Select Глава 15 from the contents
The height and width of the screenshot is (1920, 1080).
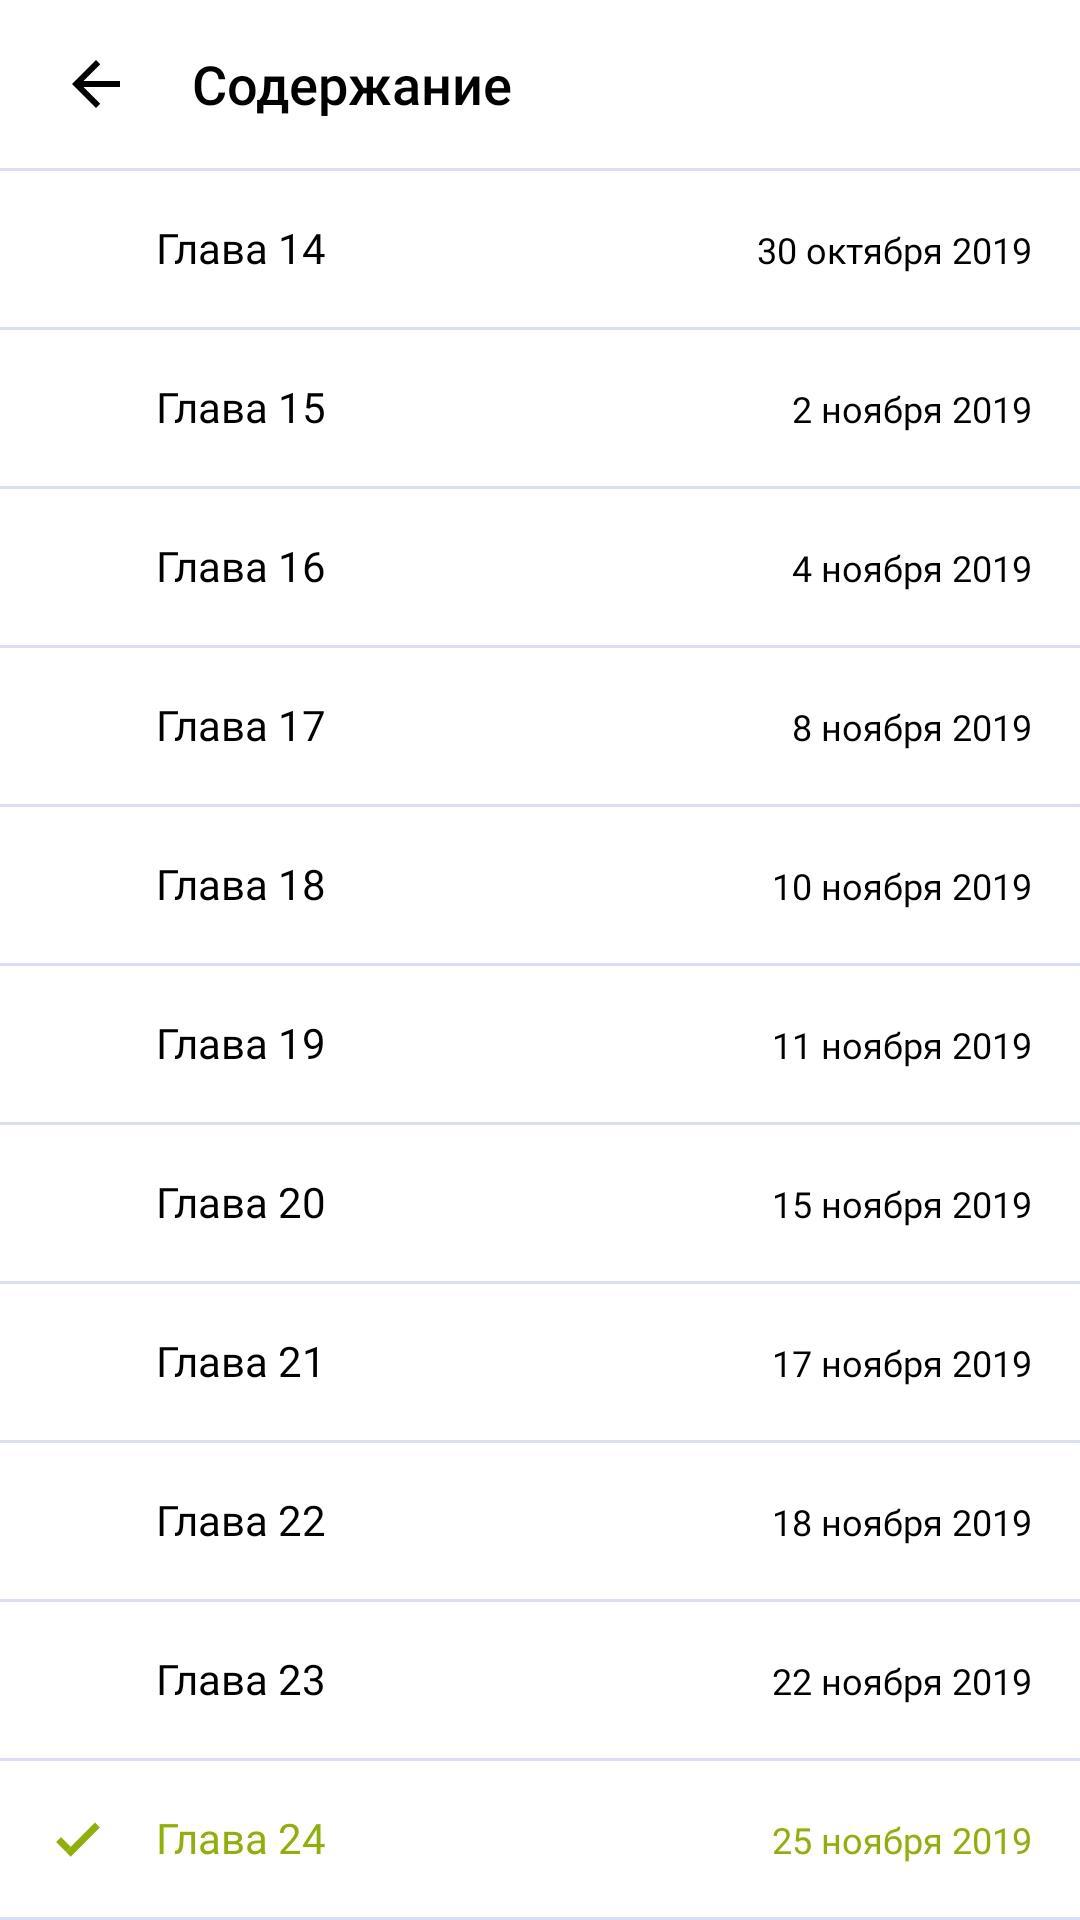(x=241, y=409)
